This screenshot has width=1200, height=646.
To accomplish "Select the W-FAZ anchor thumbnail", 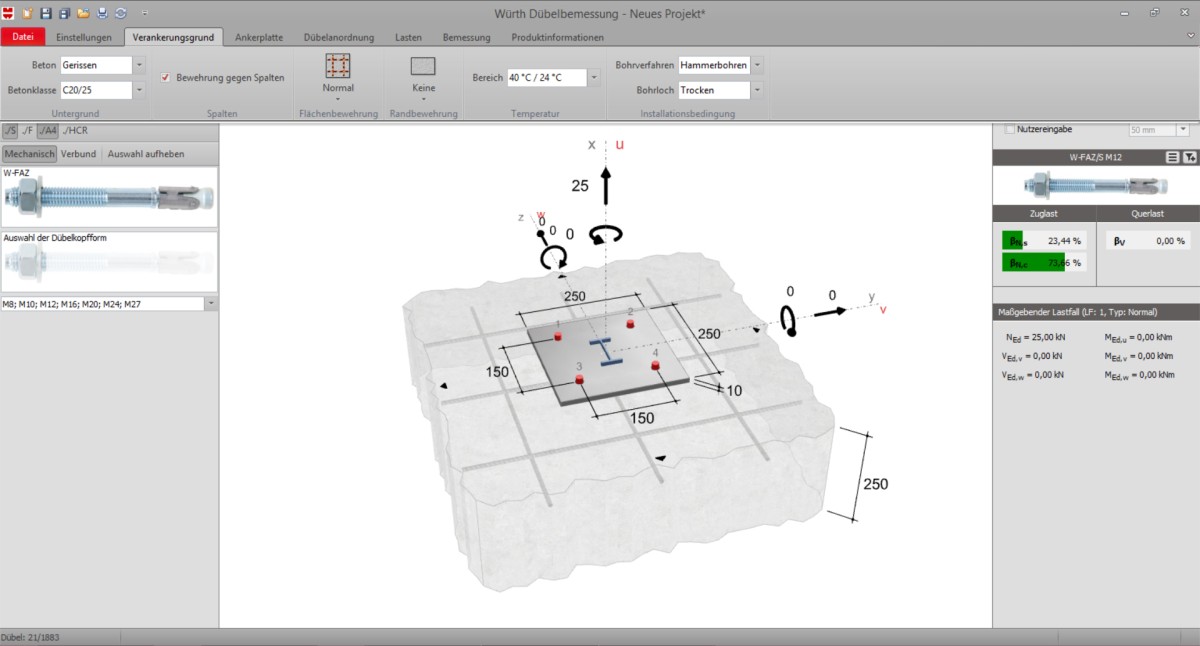I will point(109,196).
